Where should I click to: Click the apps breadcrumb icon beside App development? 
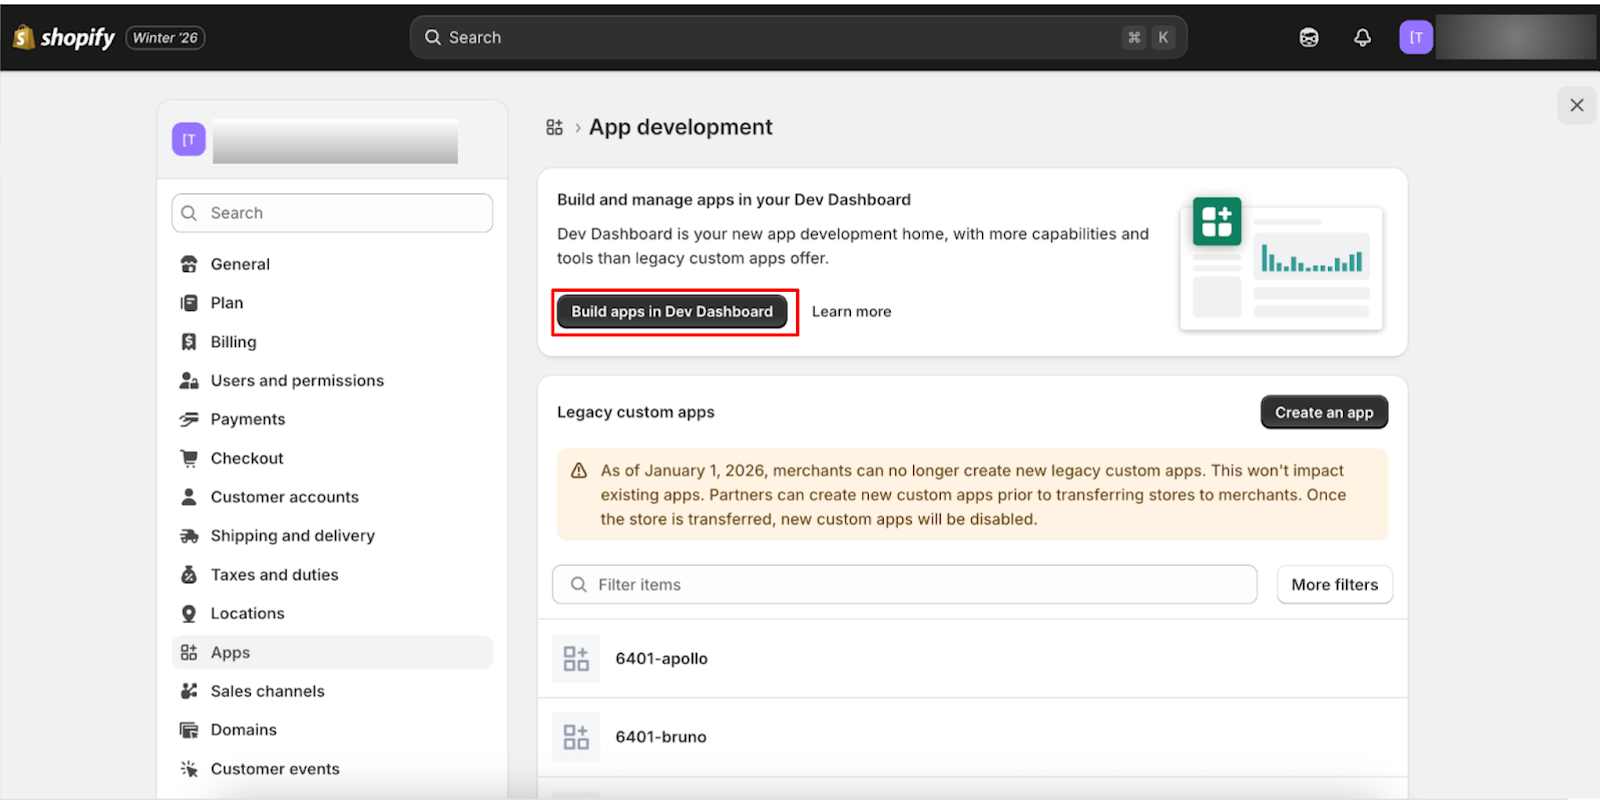pyautogui.click(x=555, y=127)
